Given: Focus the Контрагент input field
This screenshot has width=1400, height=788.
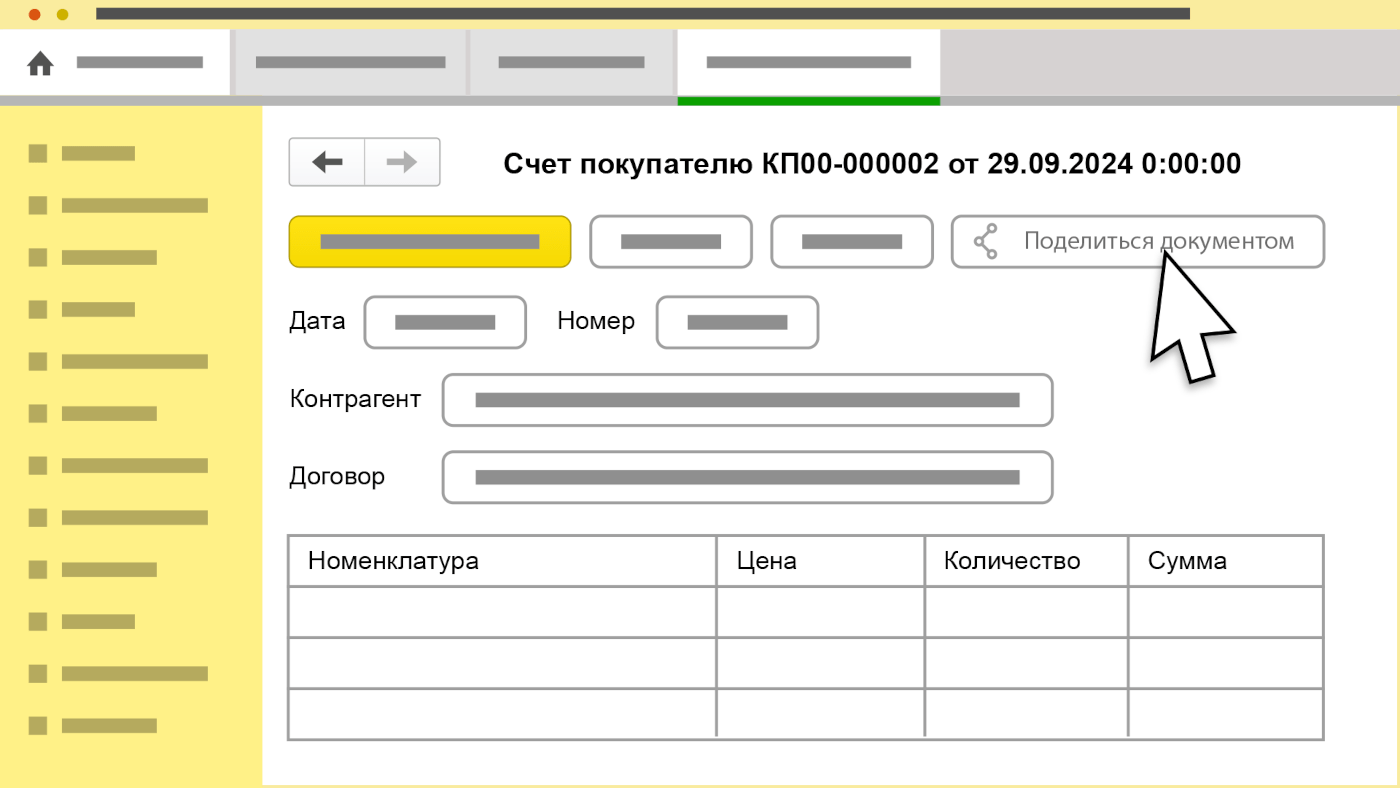Looking at the screenshot, I should (x=748, y=400).
